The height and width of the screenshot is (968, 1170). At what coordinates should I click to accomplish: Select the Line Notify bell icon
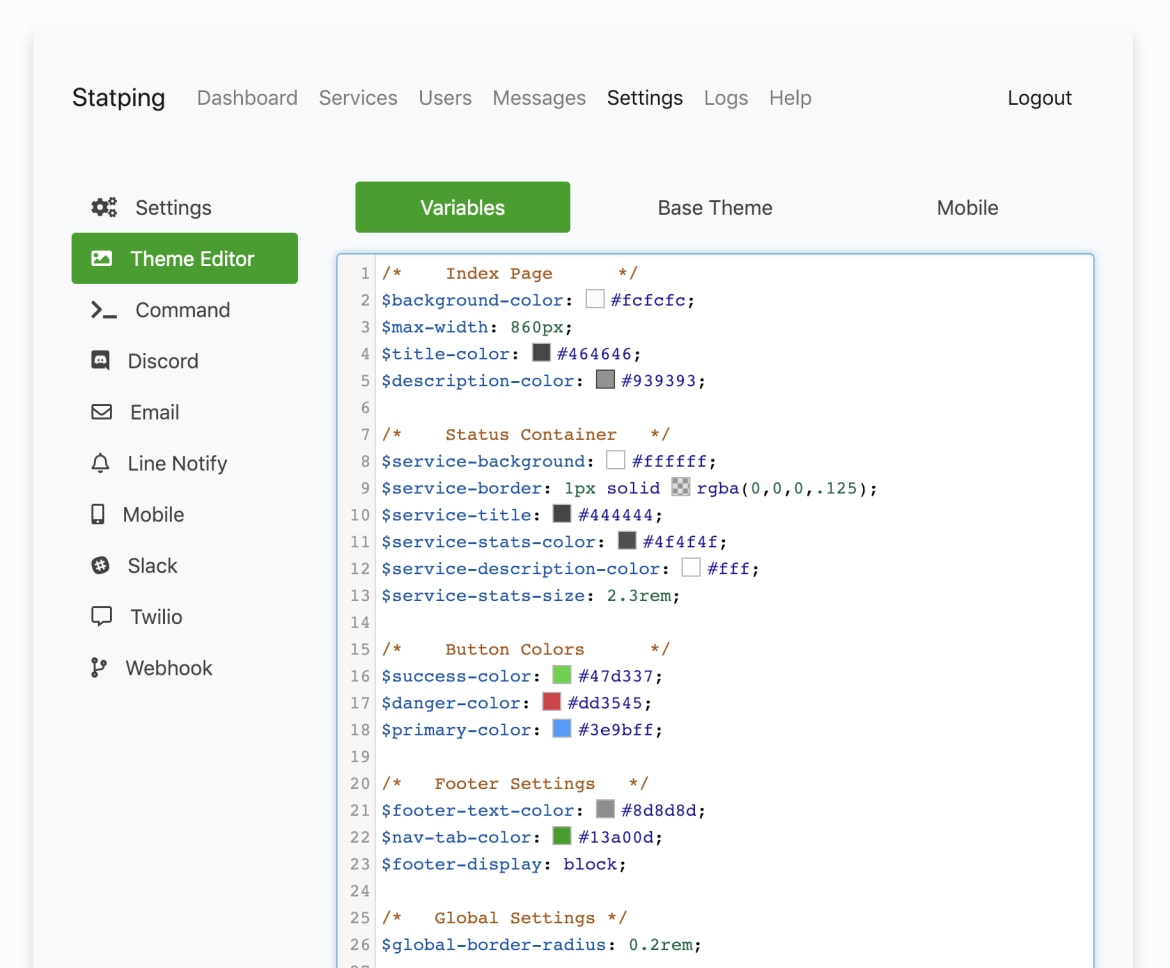(x=102, y=463)
